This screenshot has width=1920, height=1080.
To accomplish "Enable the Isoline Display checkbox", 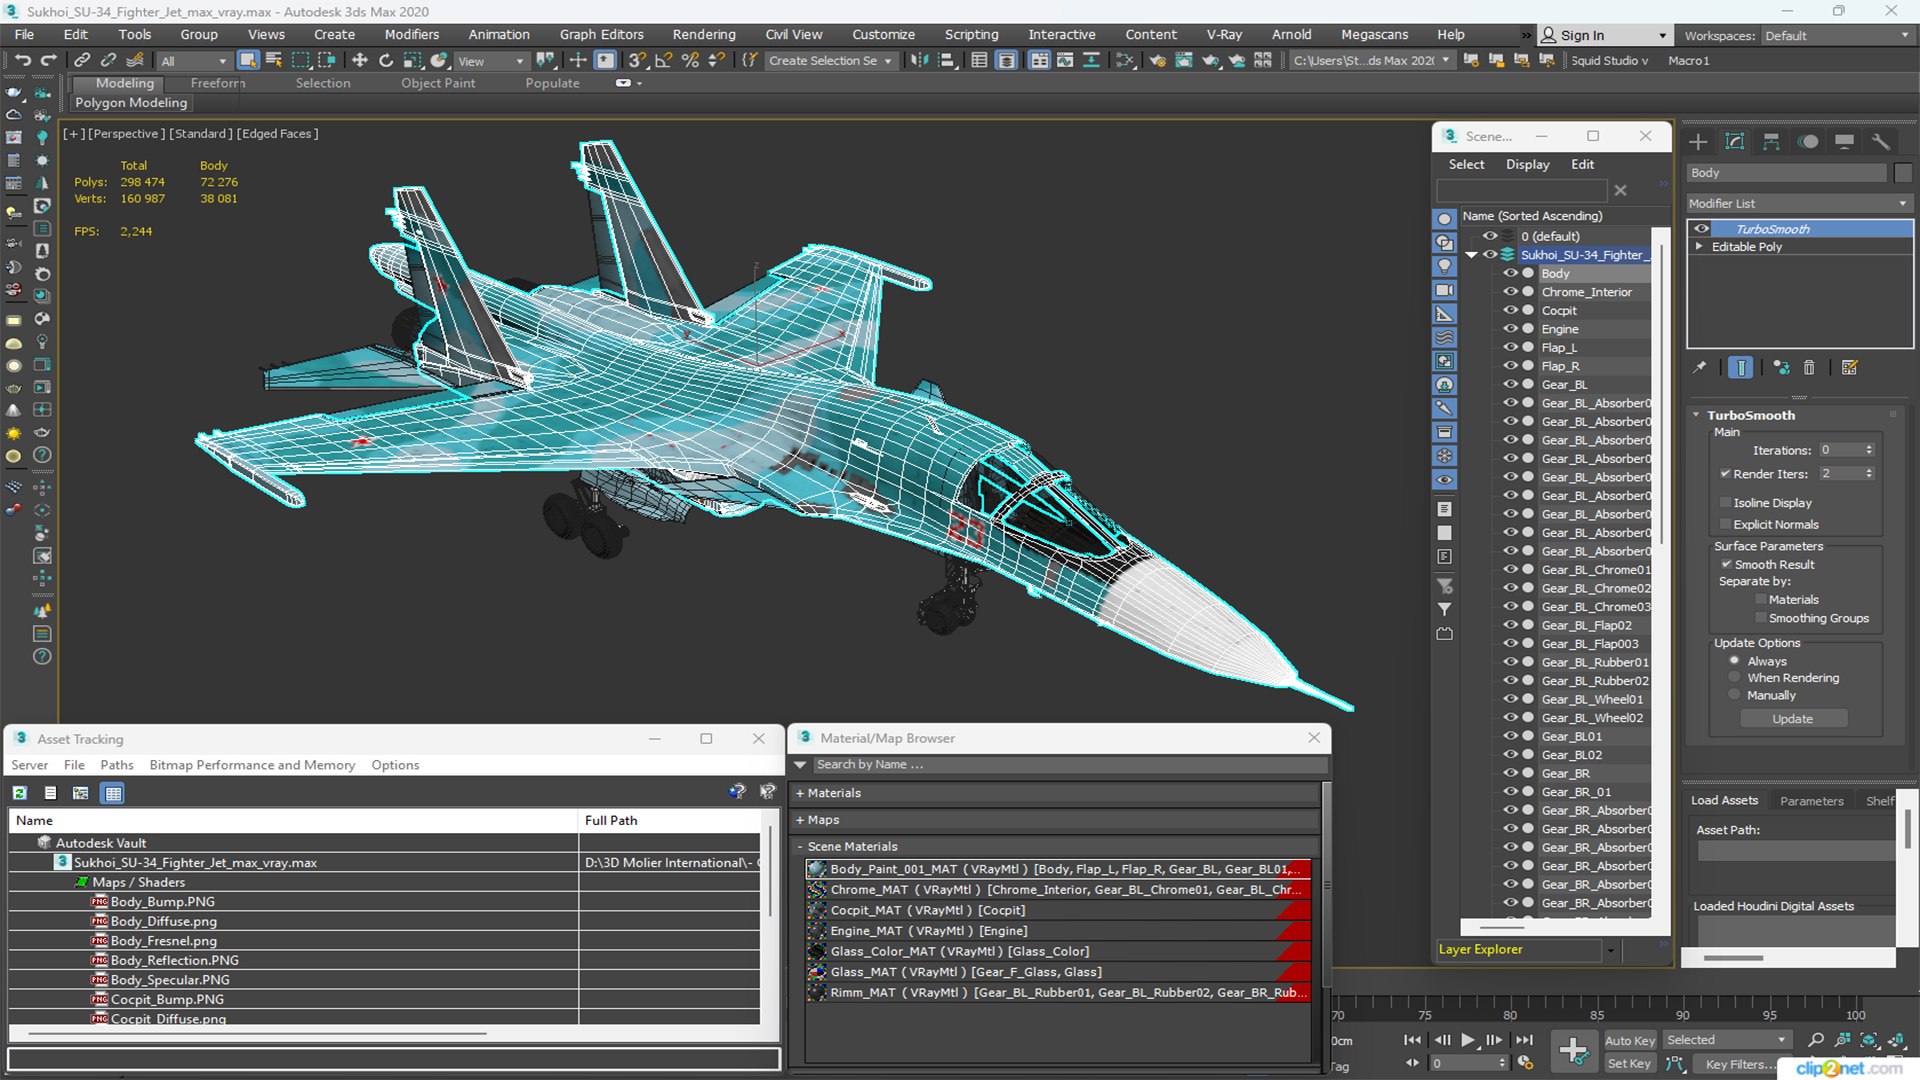I will pyautogui.click(x=1725, y=503).
